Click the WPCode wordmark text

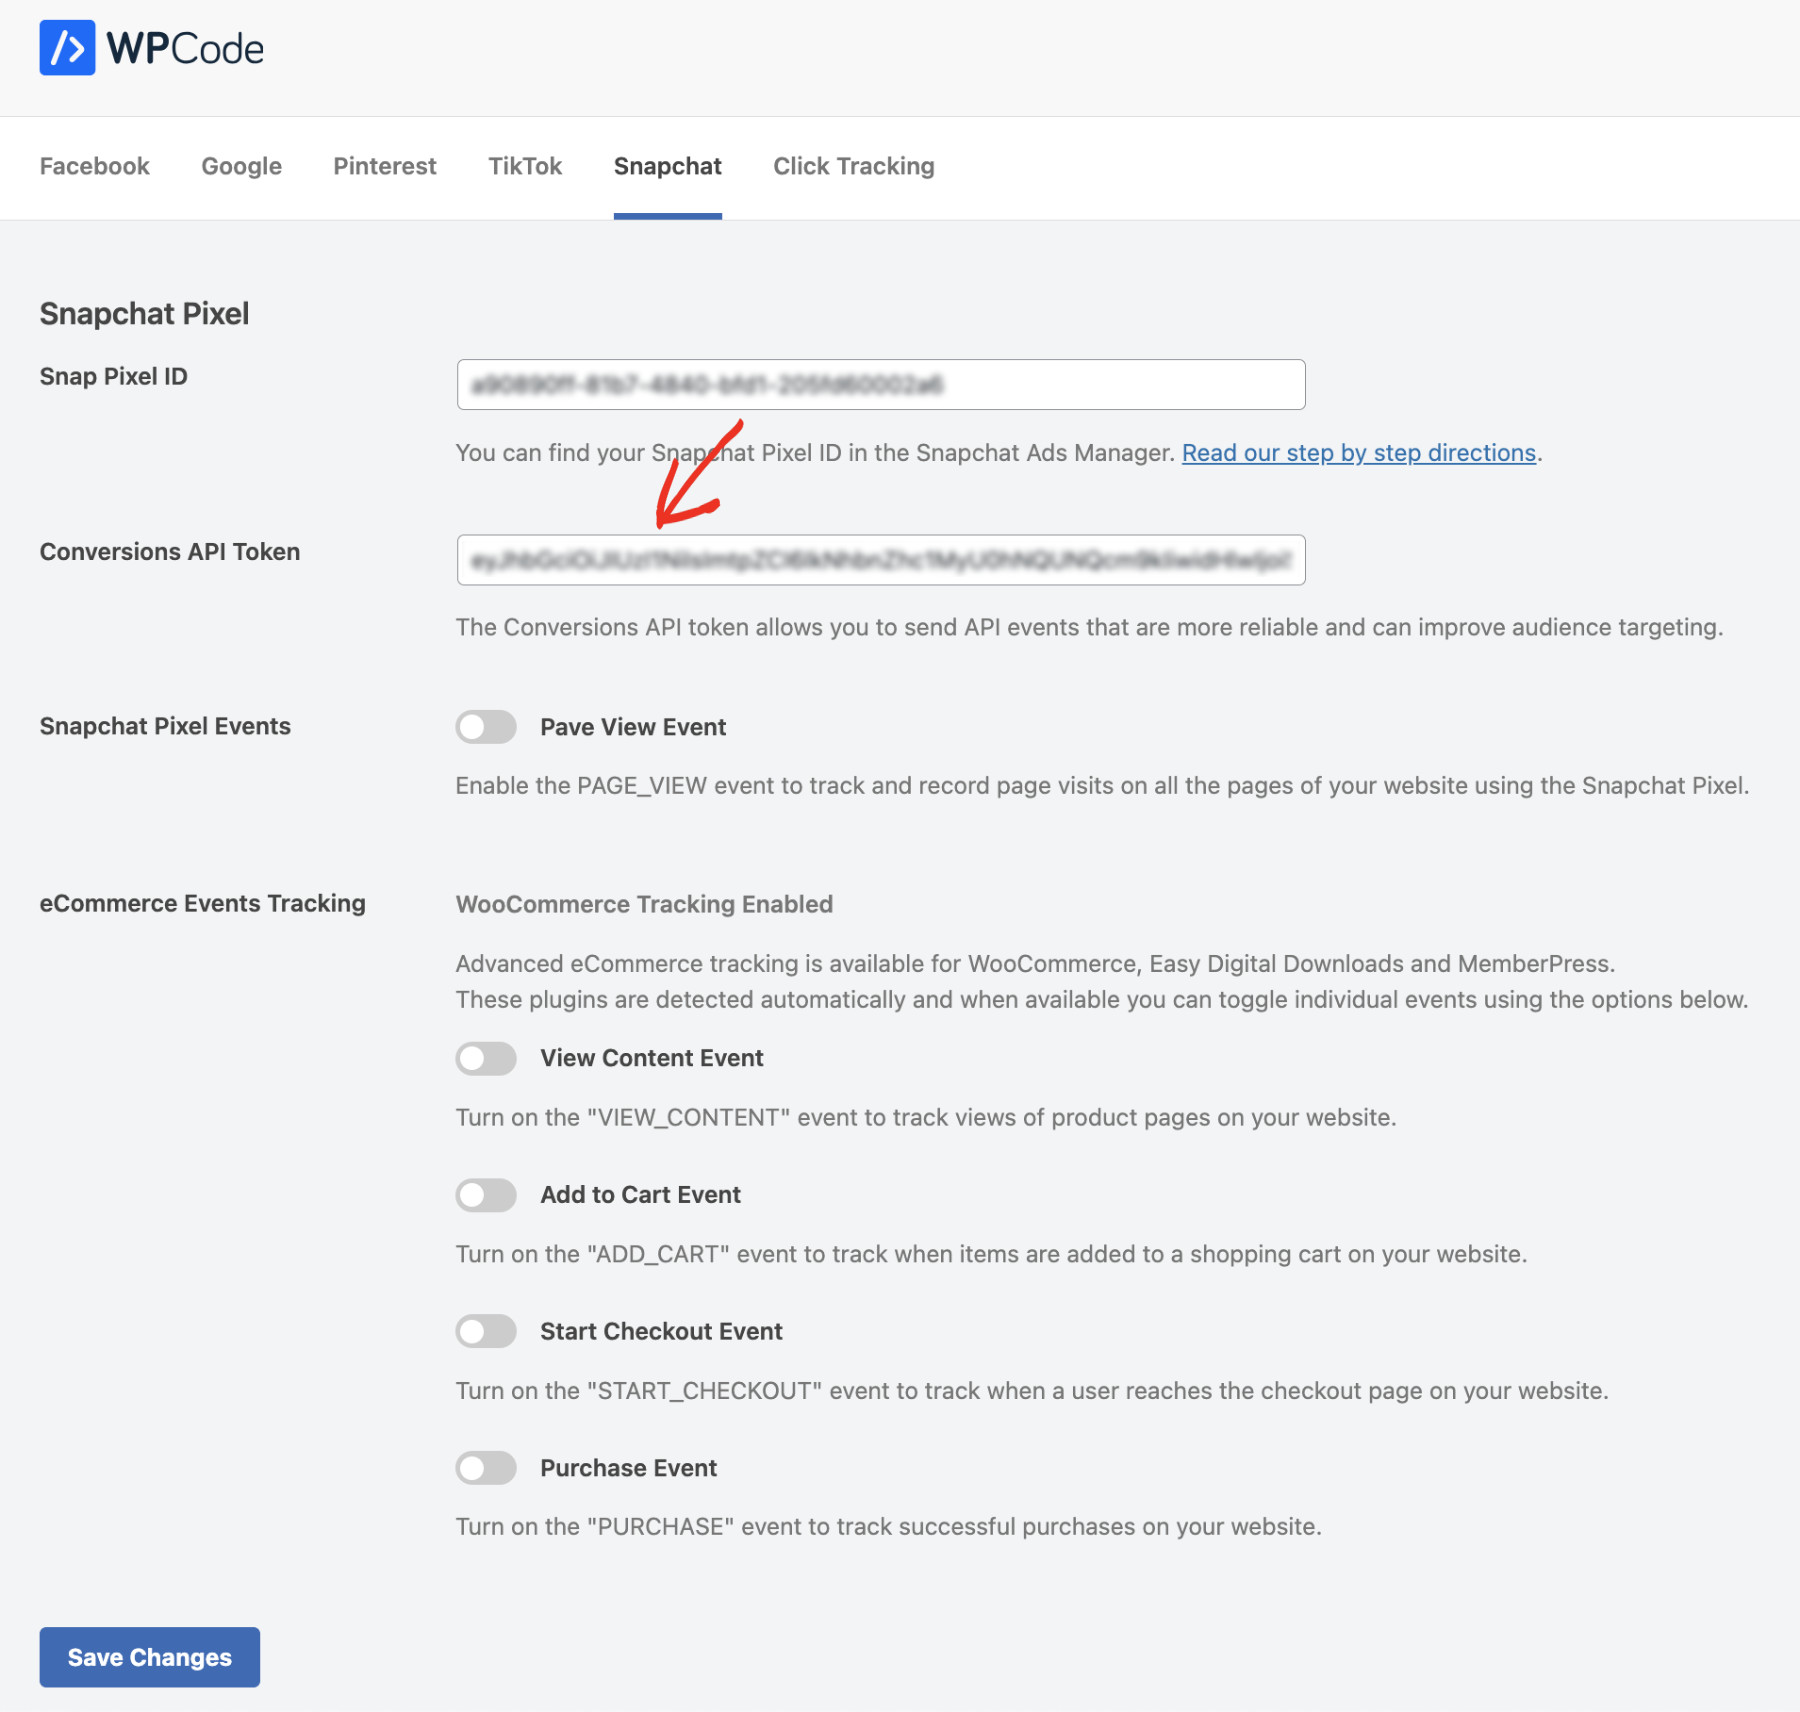(x=185, y=49)
